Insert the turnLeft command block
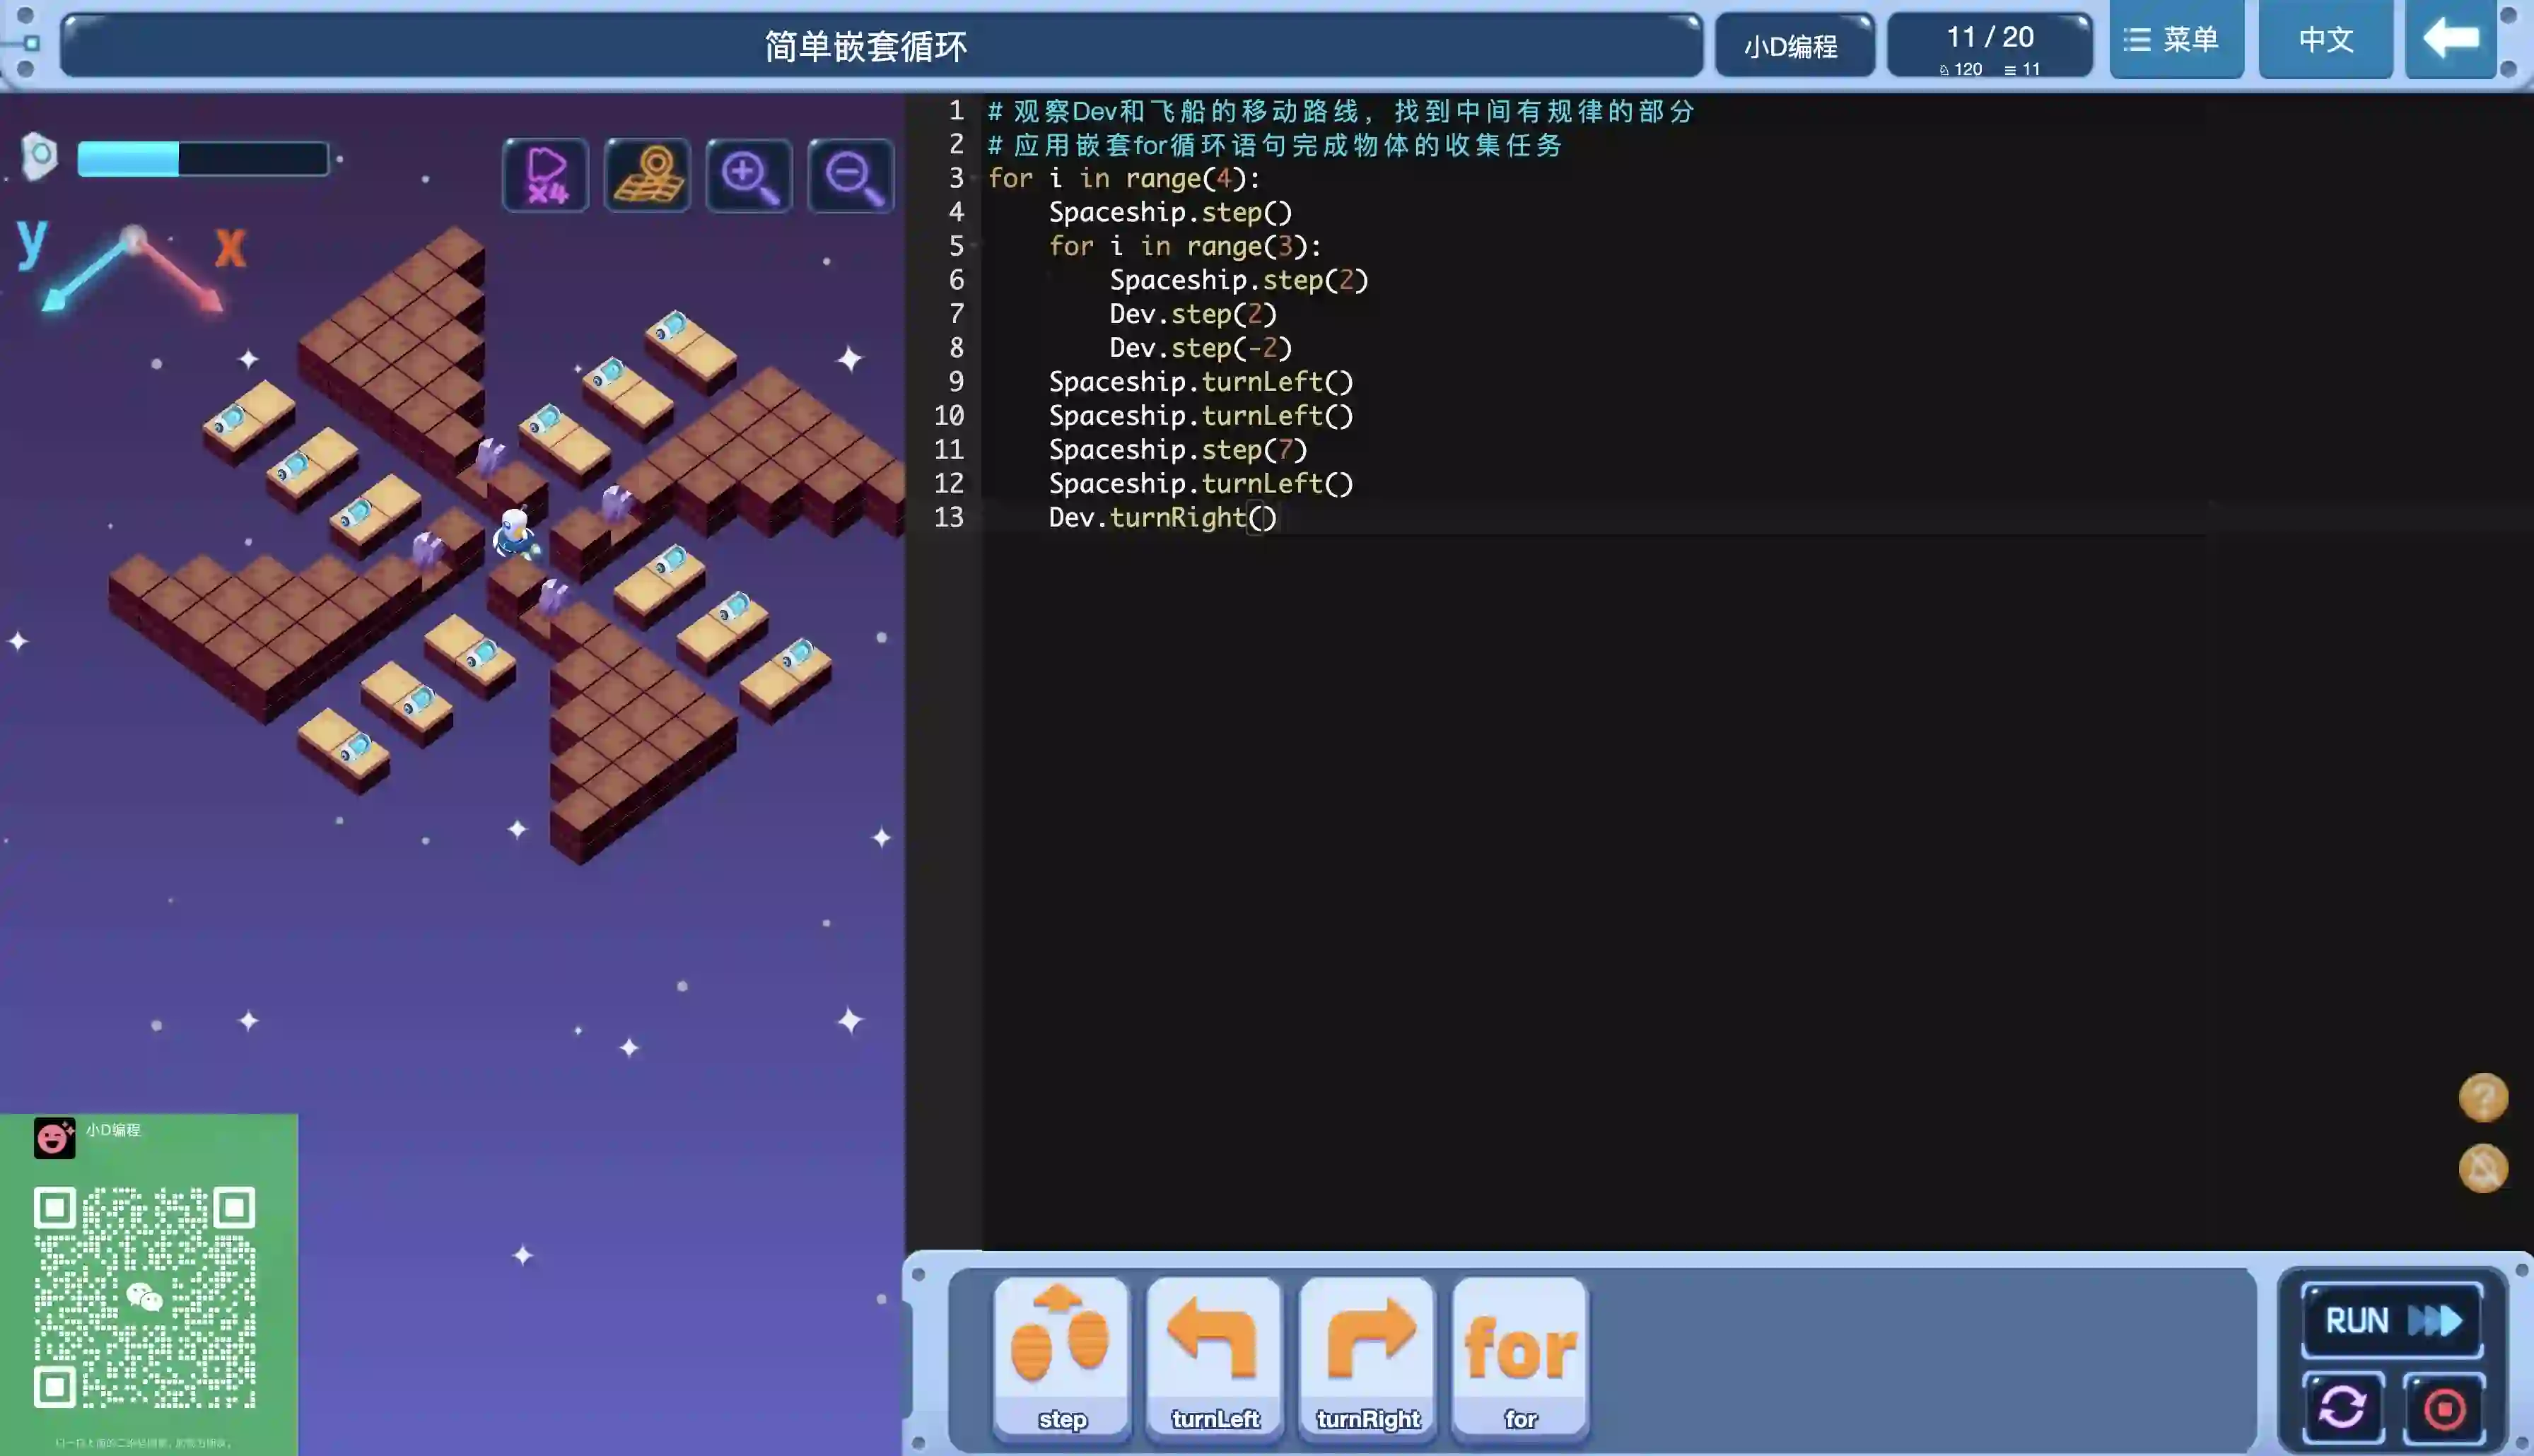The width and height of the screenshot is (2534, 1456). (x=1214, y=1355)
